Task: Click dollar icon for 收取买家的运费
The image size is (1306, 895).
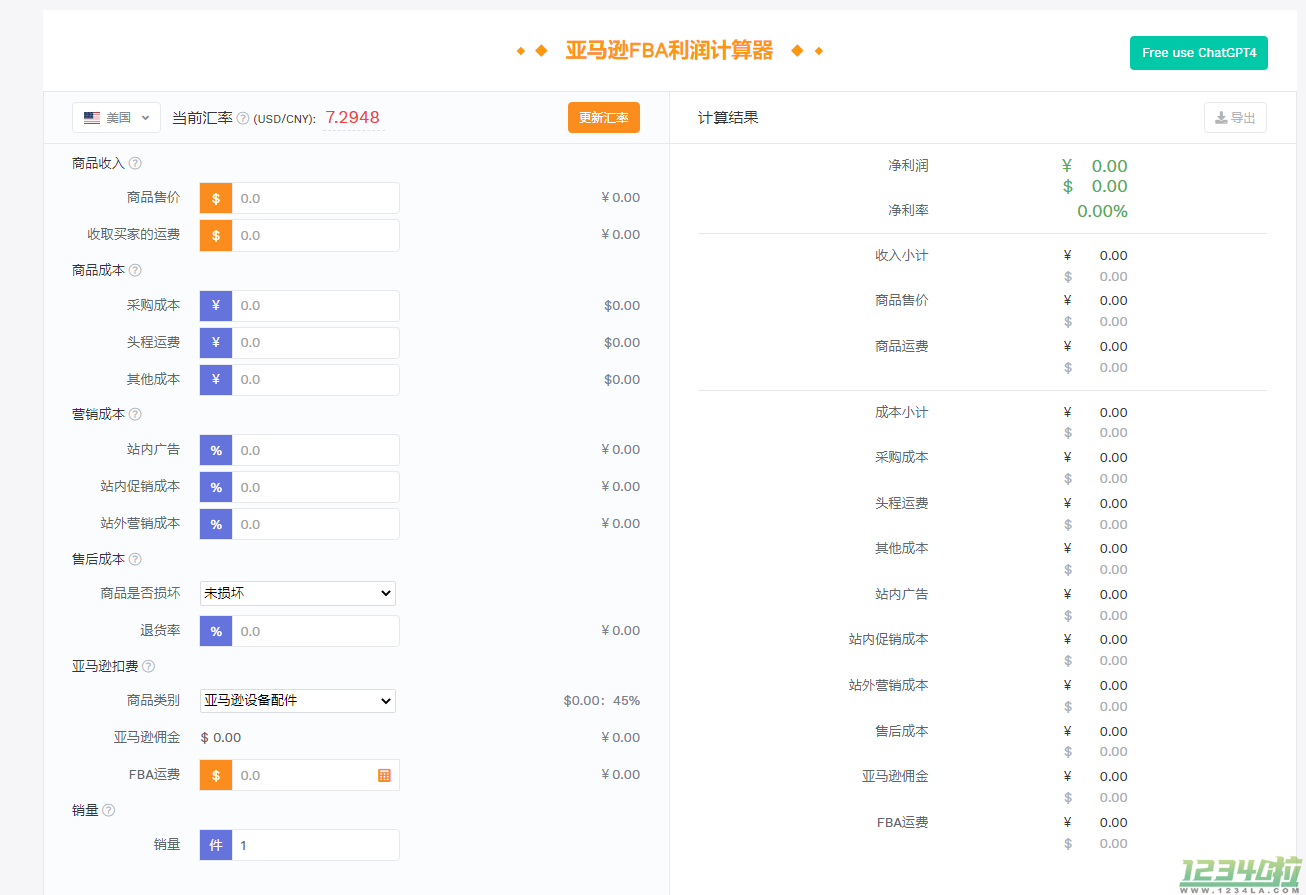Action: pyautogui.click(x=216, y=235)
